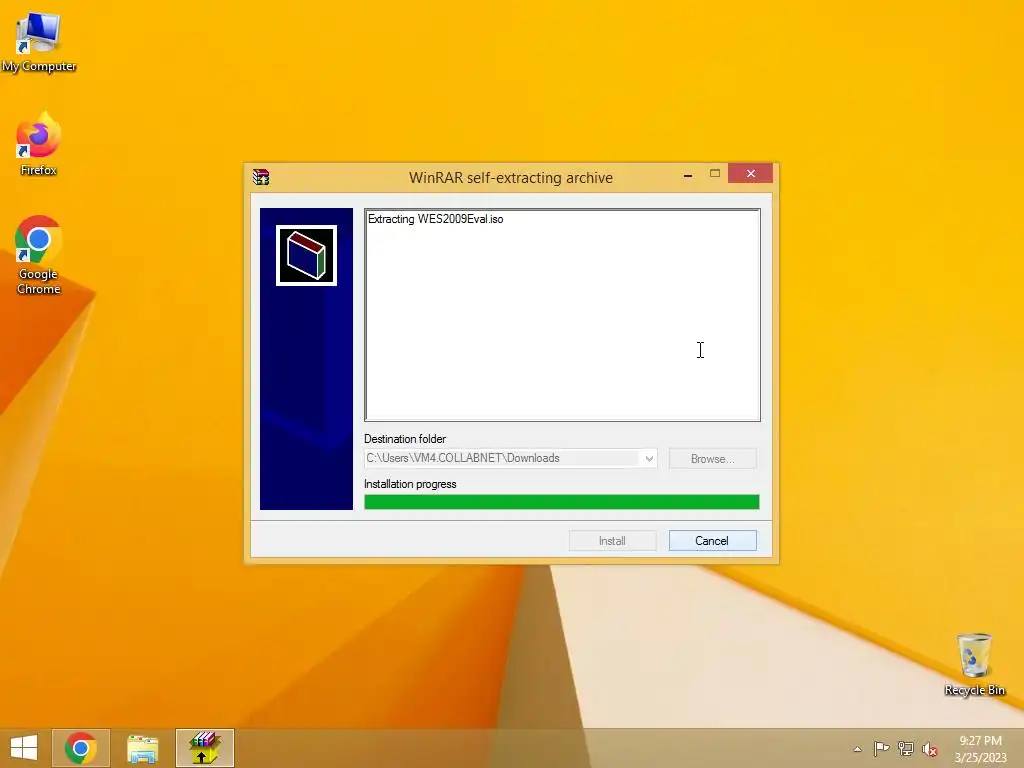
Task: Open the network tray icon
Action: coord(906,748)
